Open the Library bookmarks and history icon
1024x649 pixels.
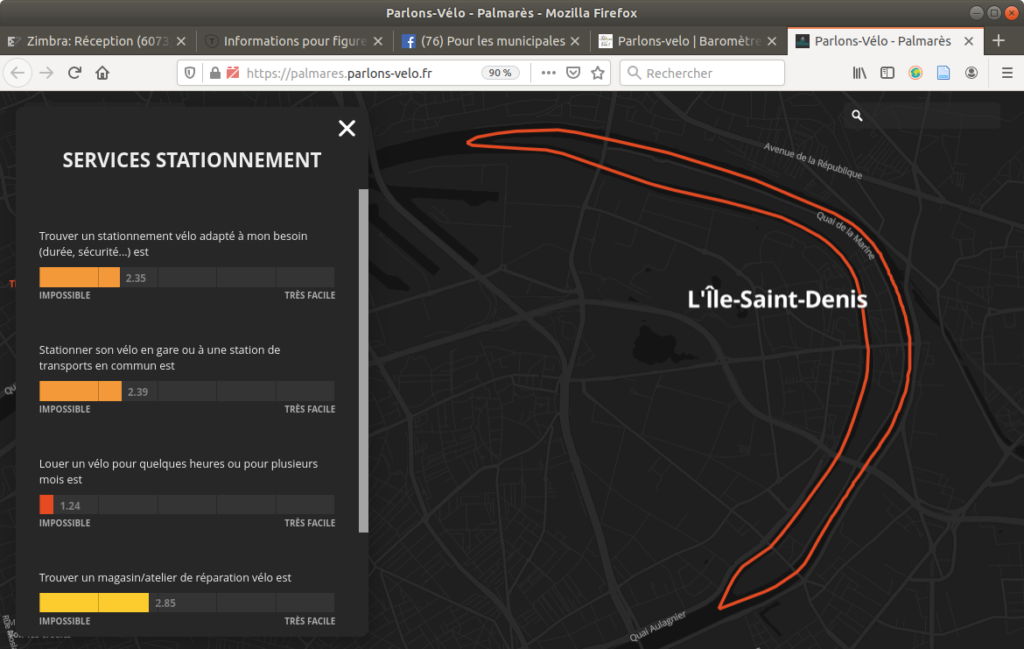pyautogui.click(x=859, y=72)
